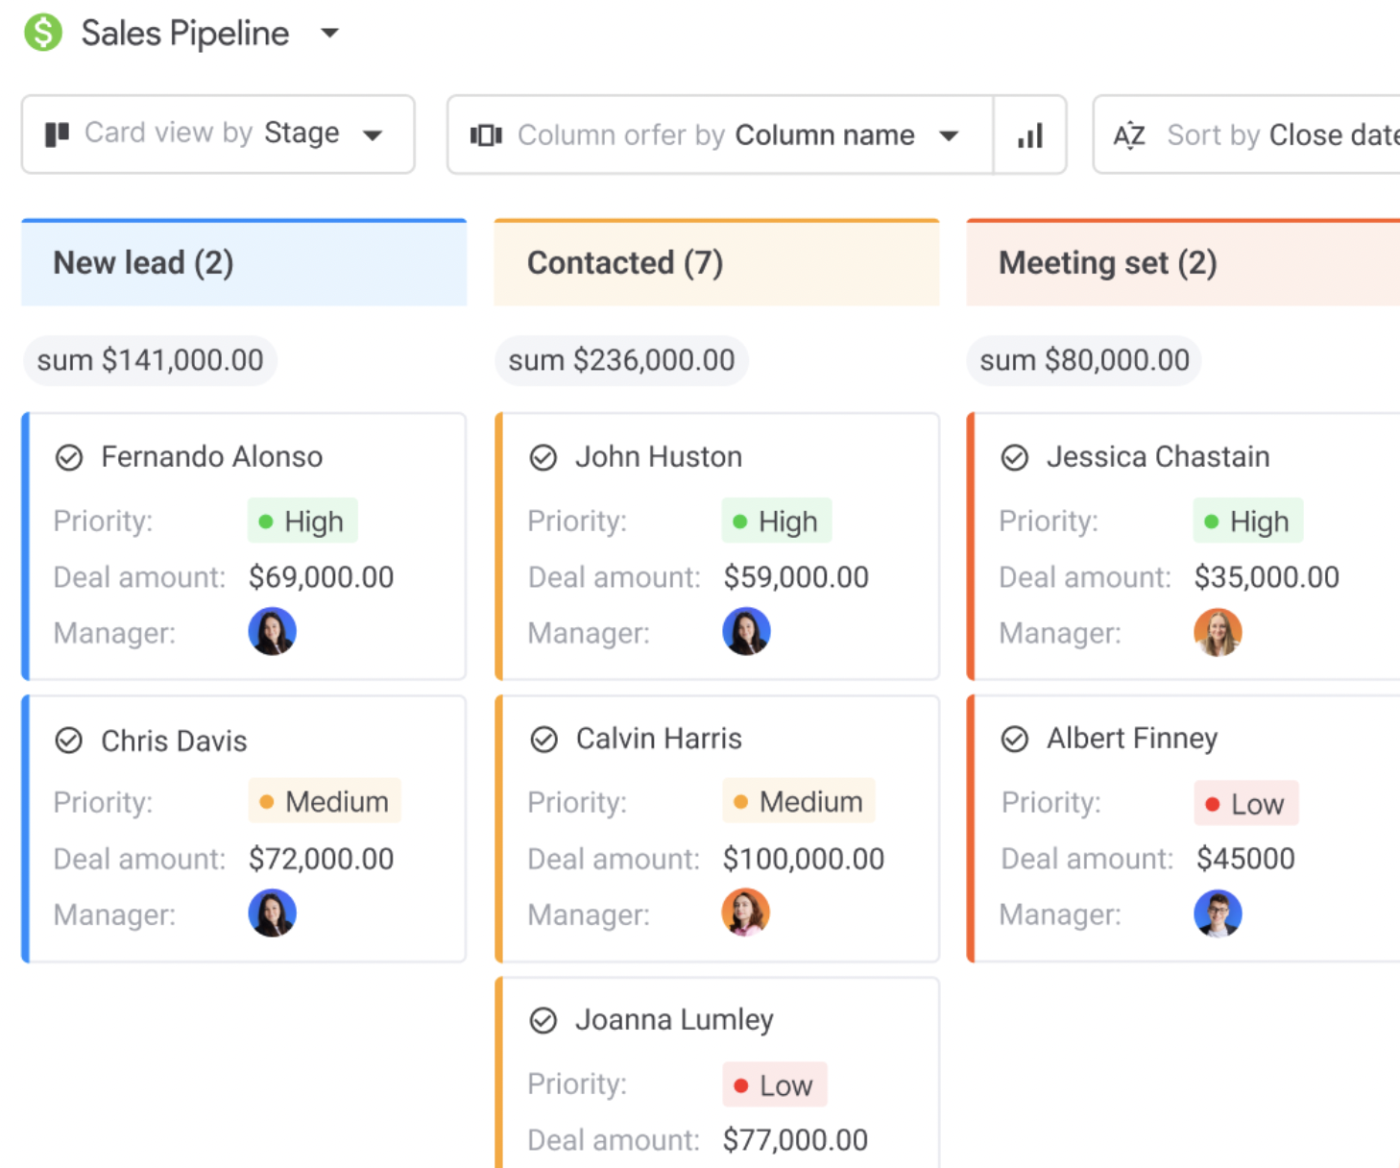The height and width of the screenshot is (1168, 1400).
Task: Mark Fernando Alonso's card as complete
Action: tap(69, 458)
